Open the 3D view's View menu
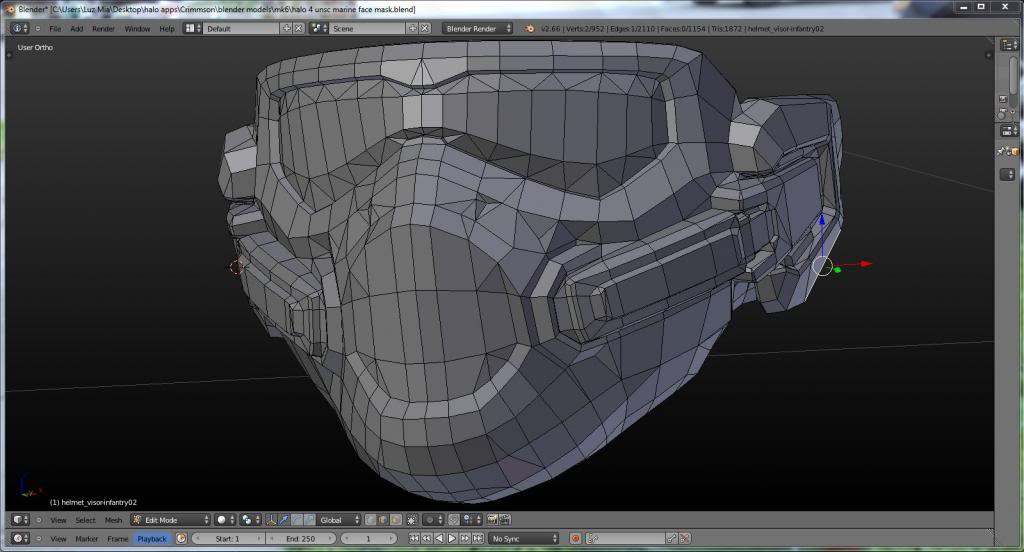Image resolution: width=1024 pixels, height=552 pixels. (x=58, y=520)
